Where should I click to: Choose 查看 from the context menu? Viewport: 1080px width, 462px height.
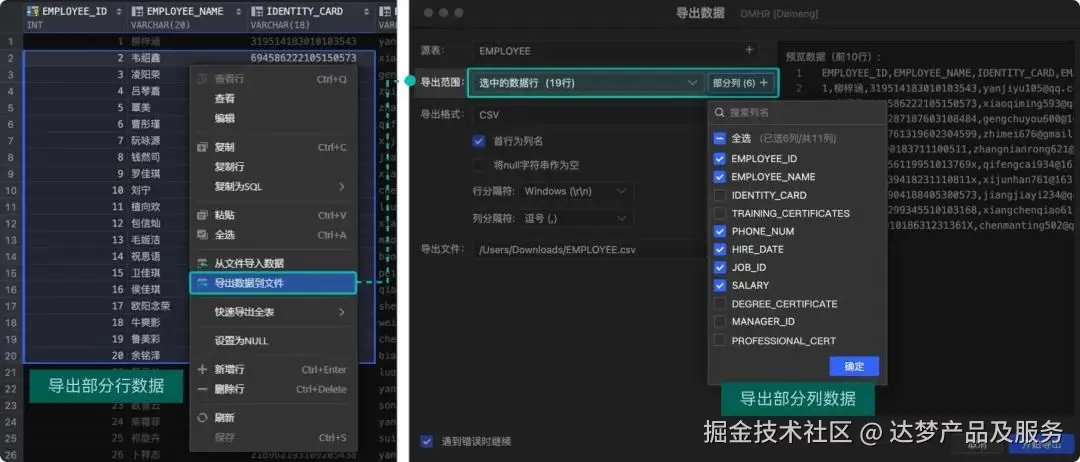point(225,98)
